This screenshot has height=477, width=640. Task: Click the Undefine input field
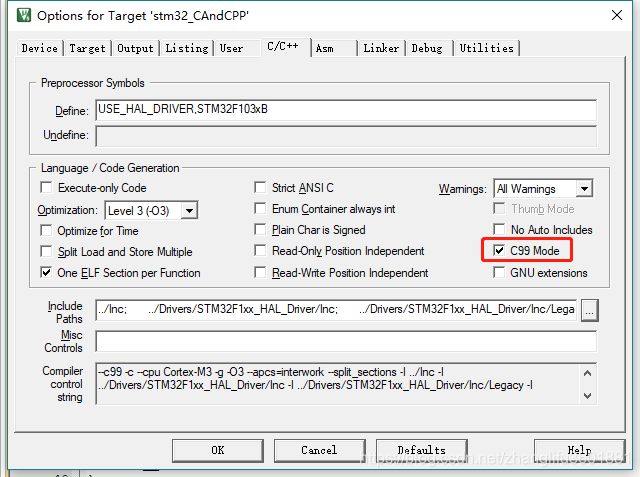point(346,136)
